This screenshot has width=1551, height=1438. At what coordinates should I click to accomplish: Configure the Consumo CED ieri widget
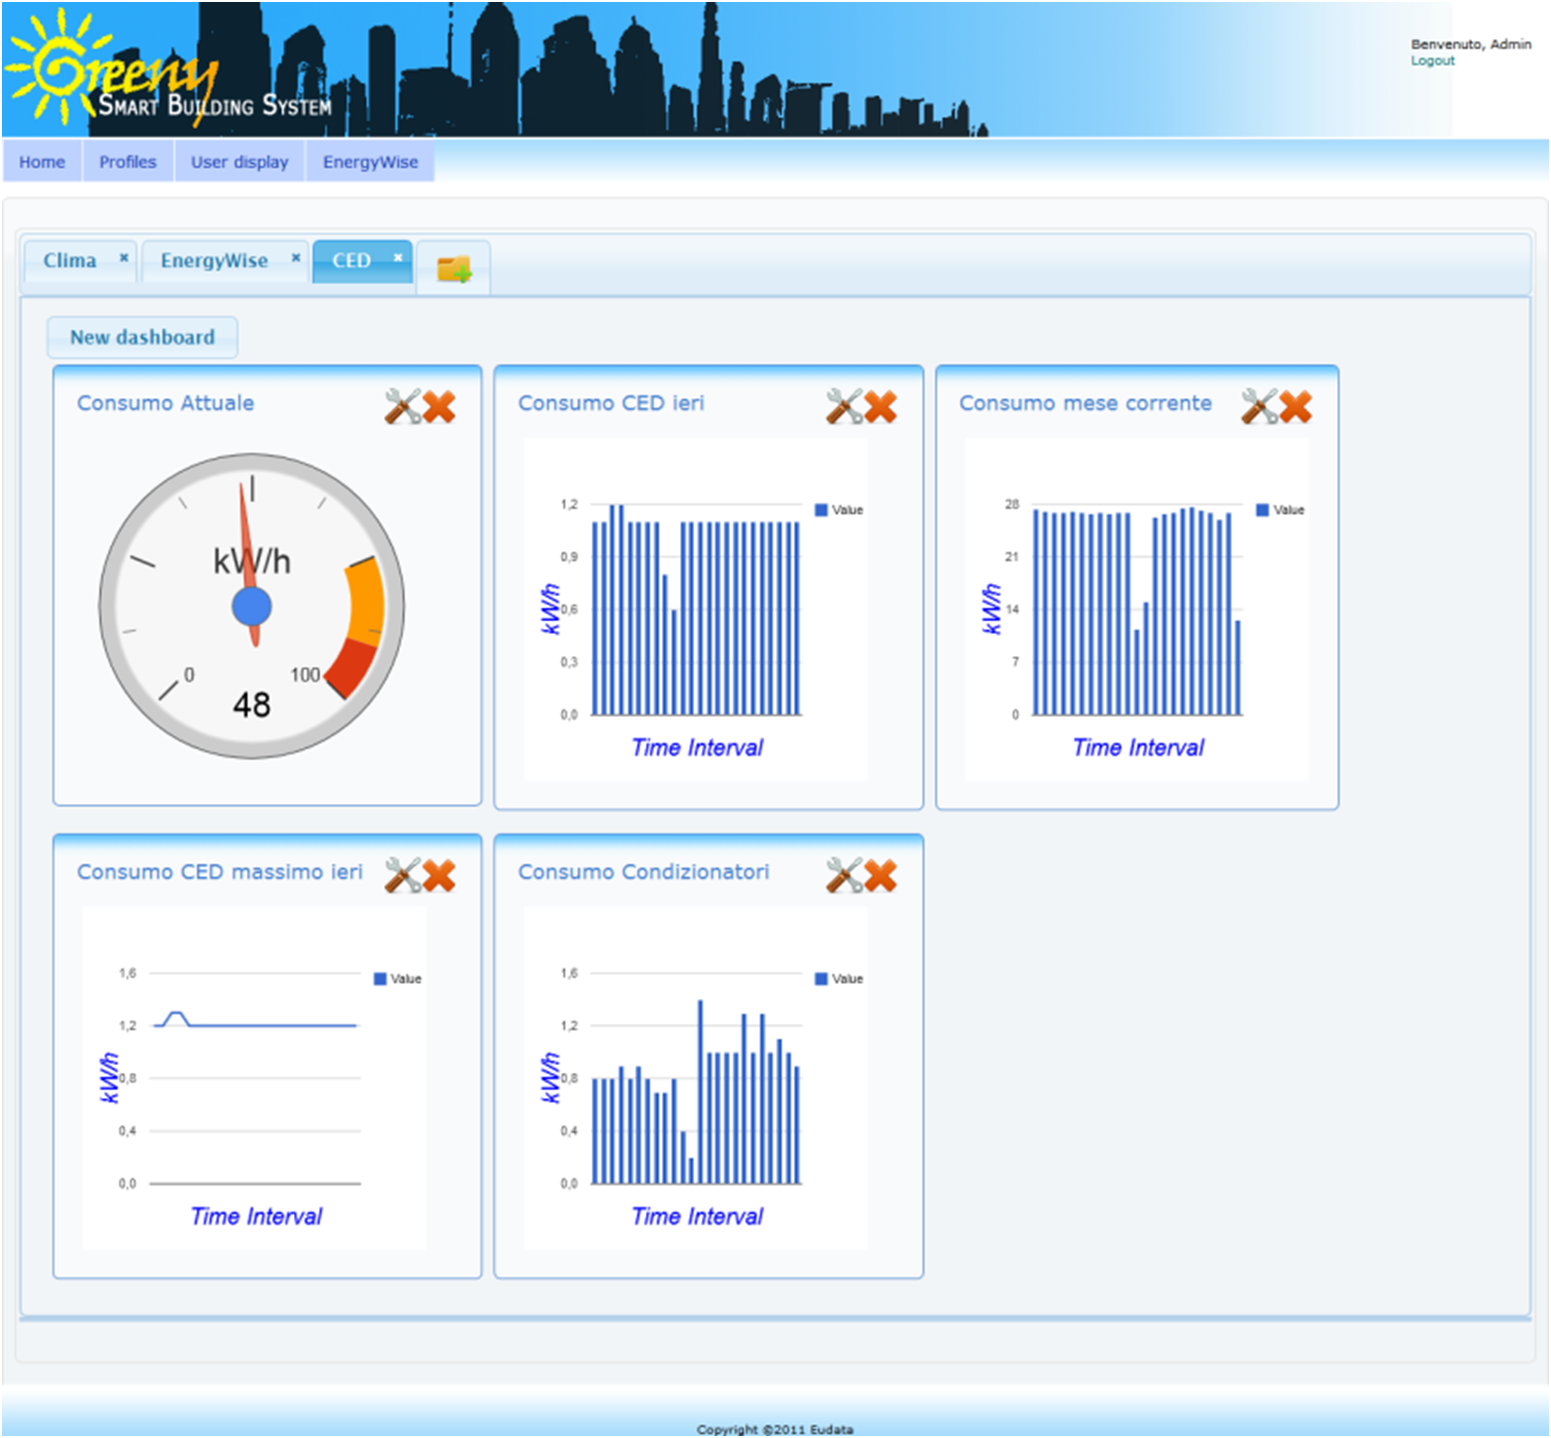tap(843, 406)
